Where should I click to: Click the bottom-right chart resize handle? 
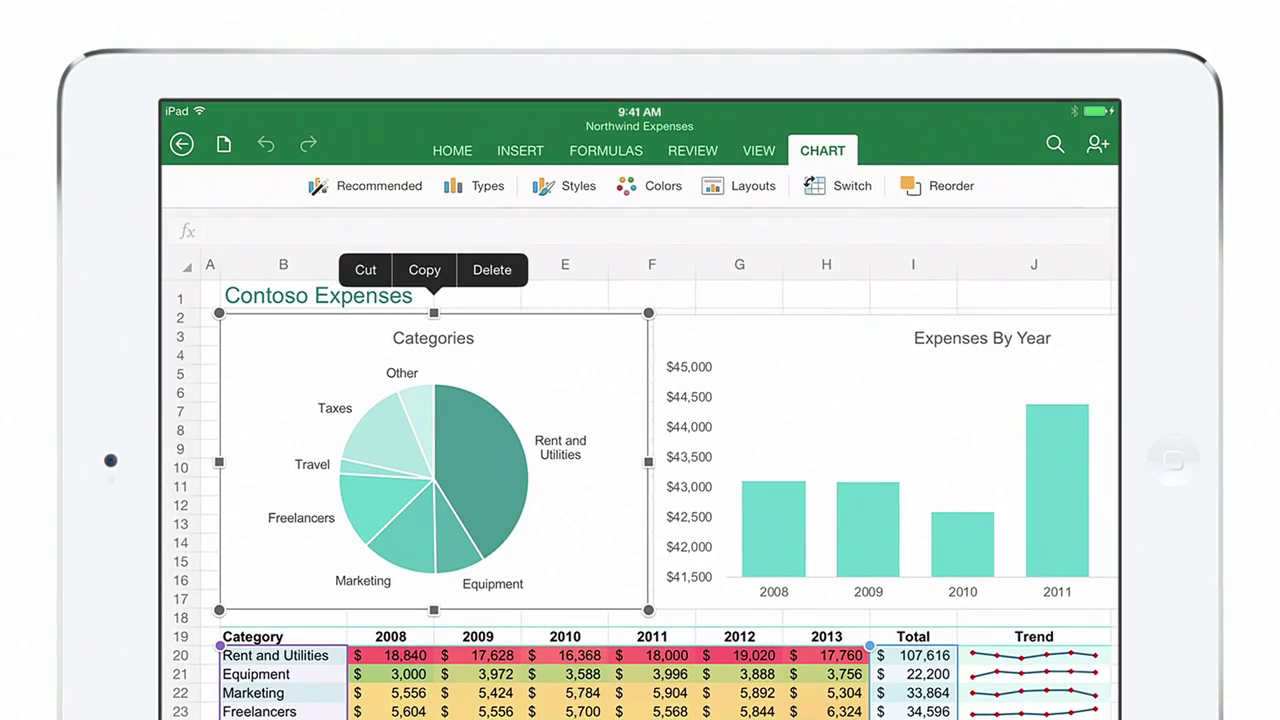[648, 610]
